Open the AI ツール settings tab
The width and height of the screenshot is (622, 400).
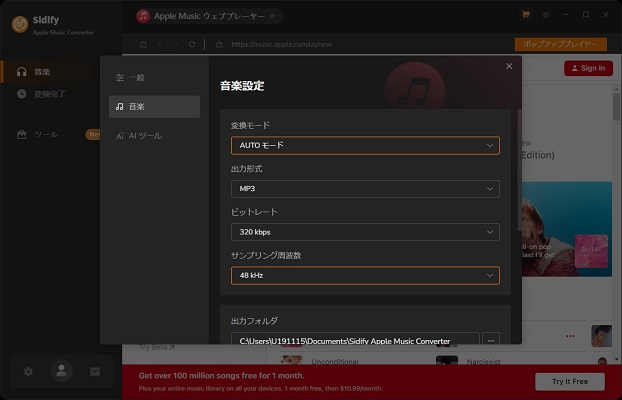pyautogui.click(x=154, y=136)
